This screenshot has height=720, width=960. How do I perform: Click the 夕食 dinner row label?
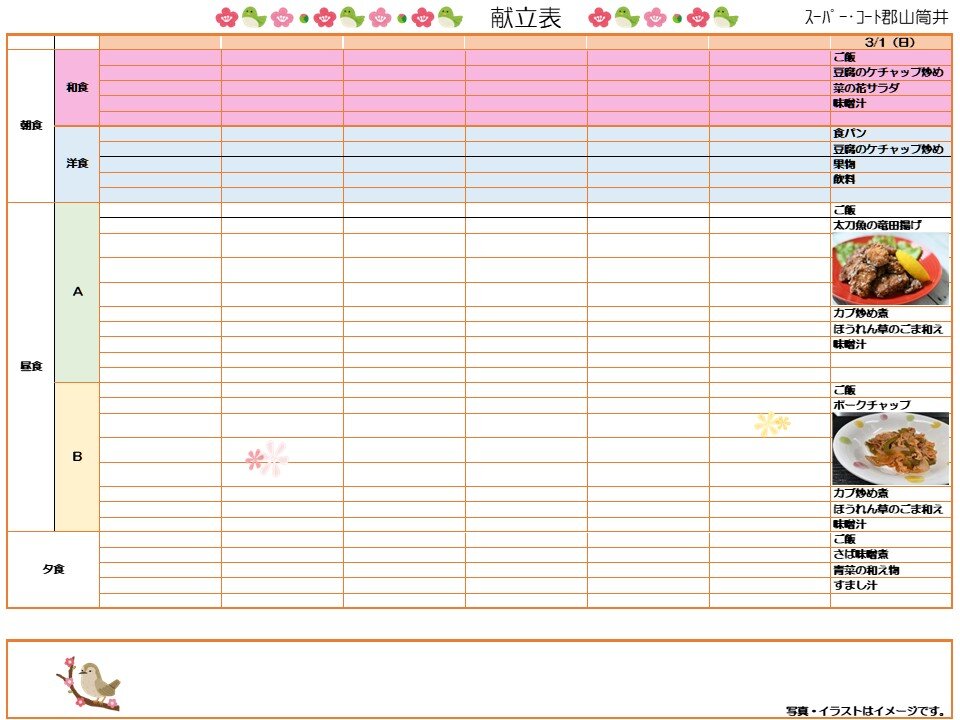click(54, 569)
